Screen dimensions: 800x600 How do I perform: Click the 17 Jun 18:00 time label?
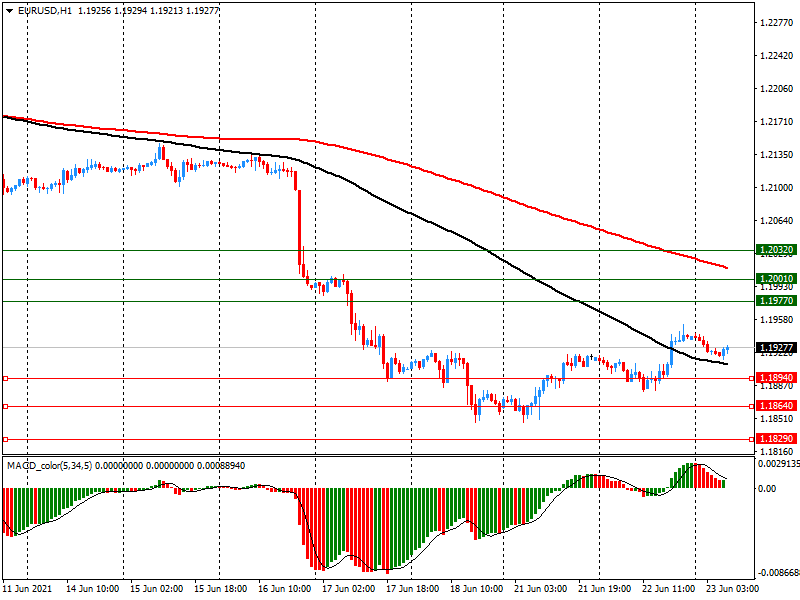click(x=412, y=588)
